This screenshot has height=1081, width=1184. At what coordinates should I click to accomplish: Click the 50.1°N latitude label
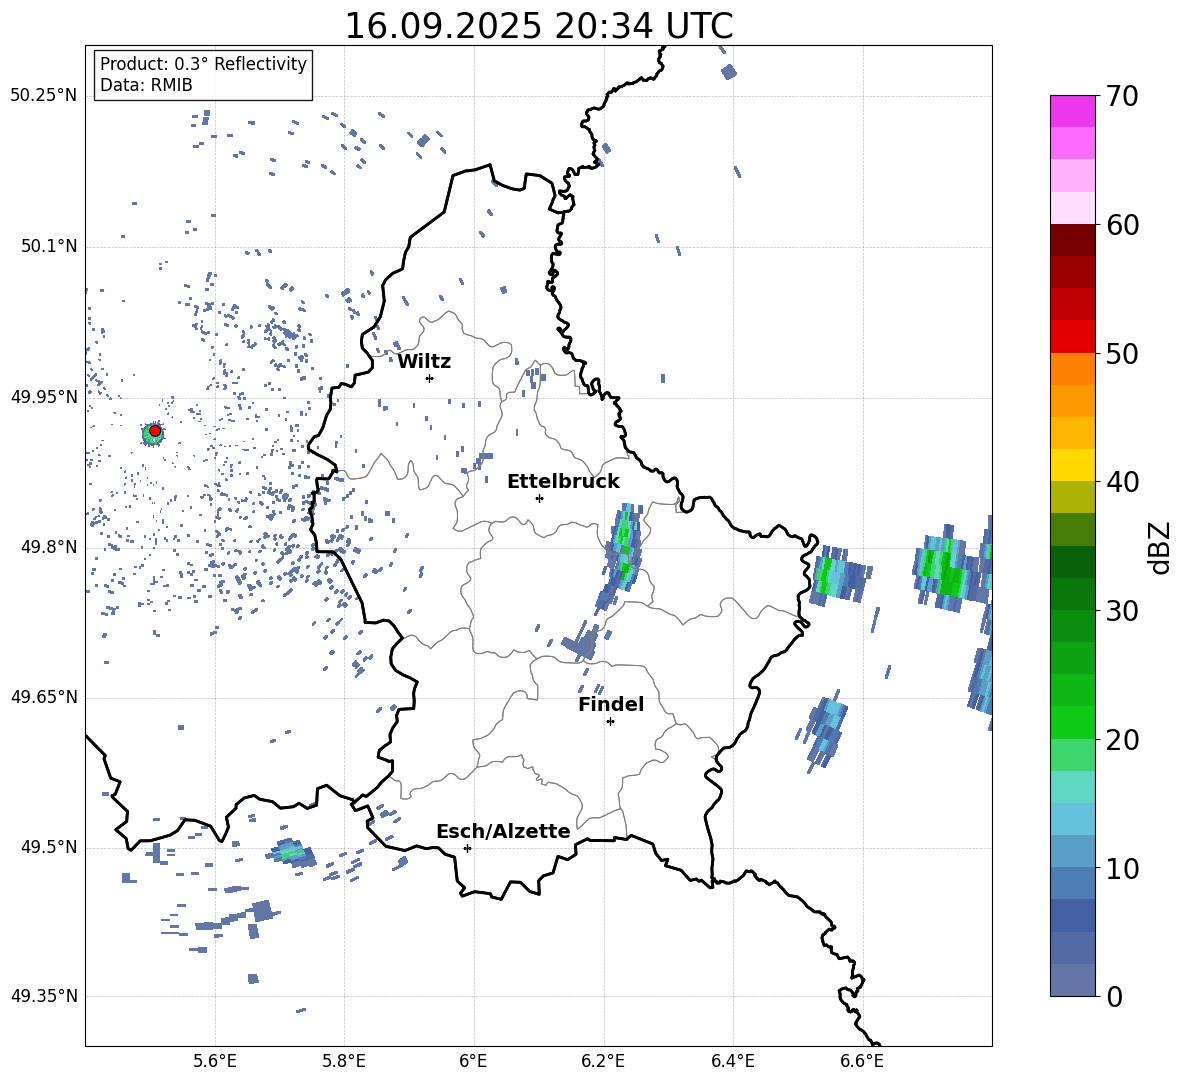click(48, 246)
